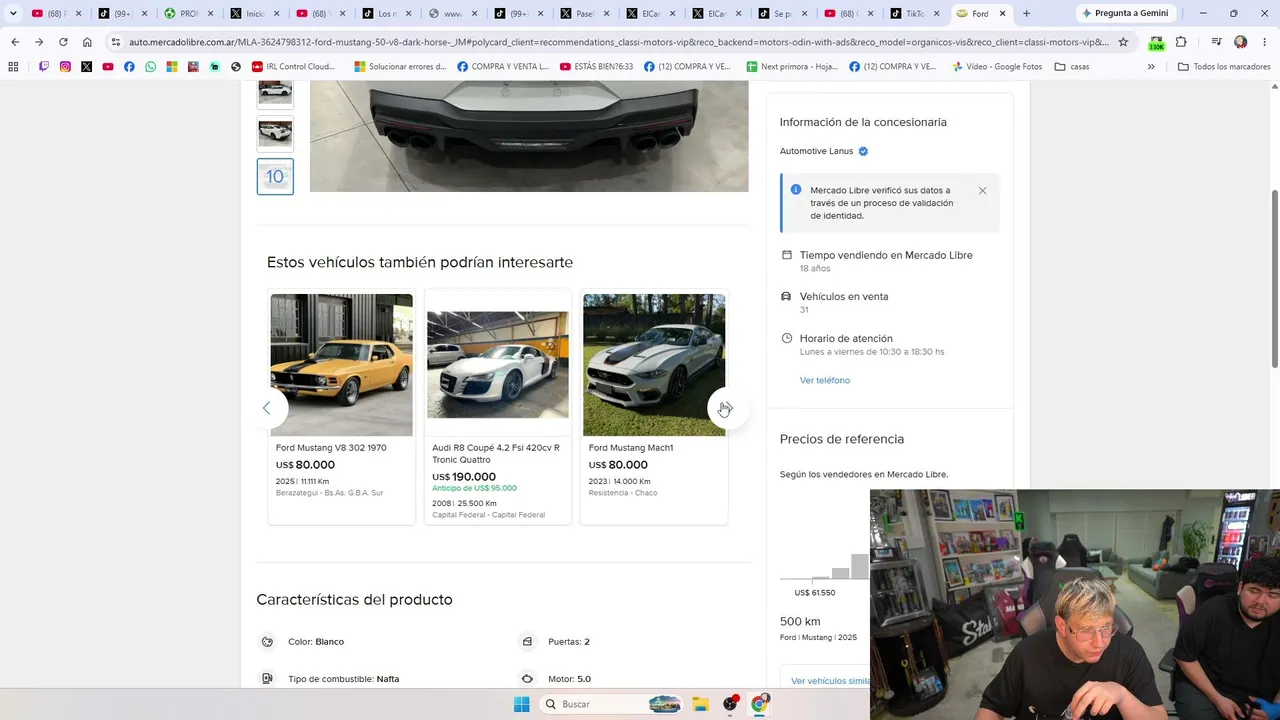This screenshot has height=720, width=1280.
Task: Click the white Audi R8 photo
Action: 498,365
